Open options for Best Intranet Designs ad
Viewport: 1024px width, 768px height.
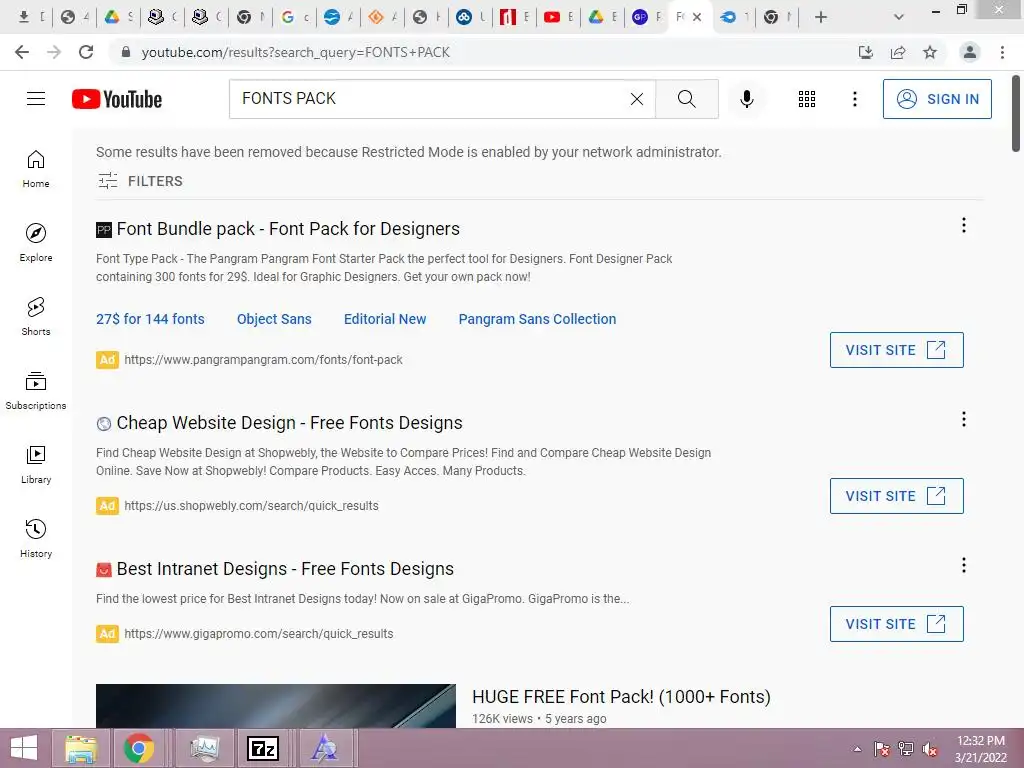[x=963, y=565]
